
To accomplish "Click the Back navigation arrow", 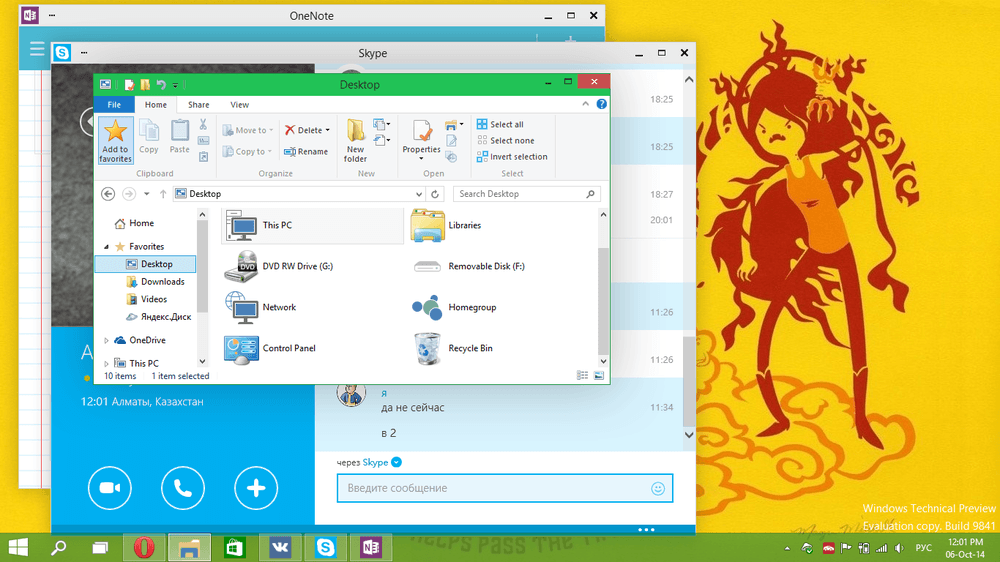I will [108, 194].
